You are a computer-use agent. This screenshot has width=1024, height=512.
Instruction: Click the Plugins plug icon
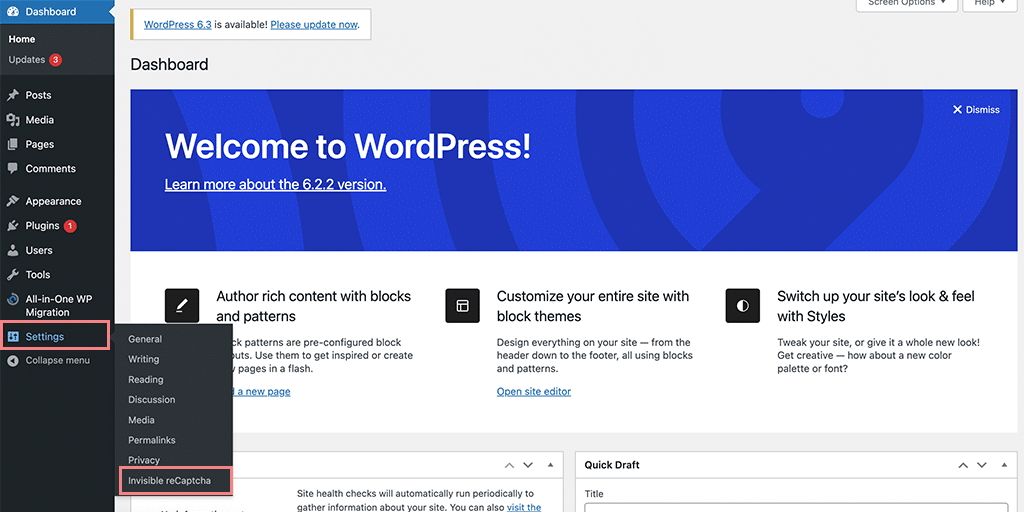click(x=13, y=226)
